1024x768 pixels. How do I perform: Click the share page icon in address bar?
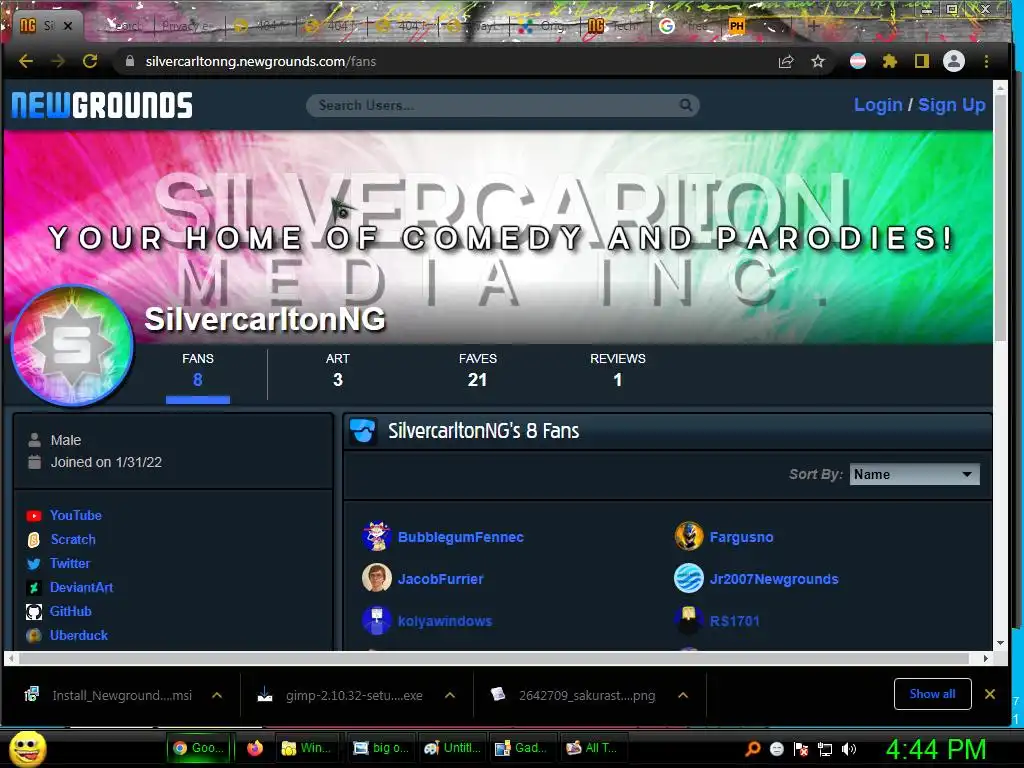click(786, 61)
